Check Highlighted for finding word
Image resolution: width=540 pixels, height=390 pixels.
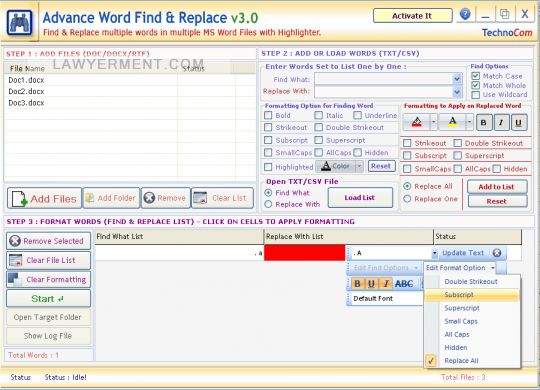pyautogui.click(x=268, y=167)
